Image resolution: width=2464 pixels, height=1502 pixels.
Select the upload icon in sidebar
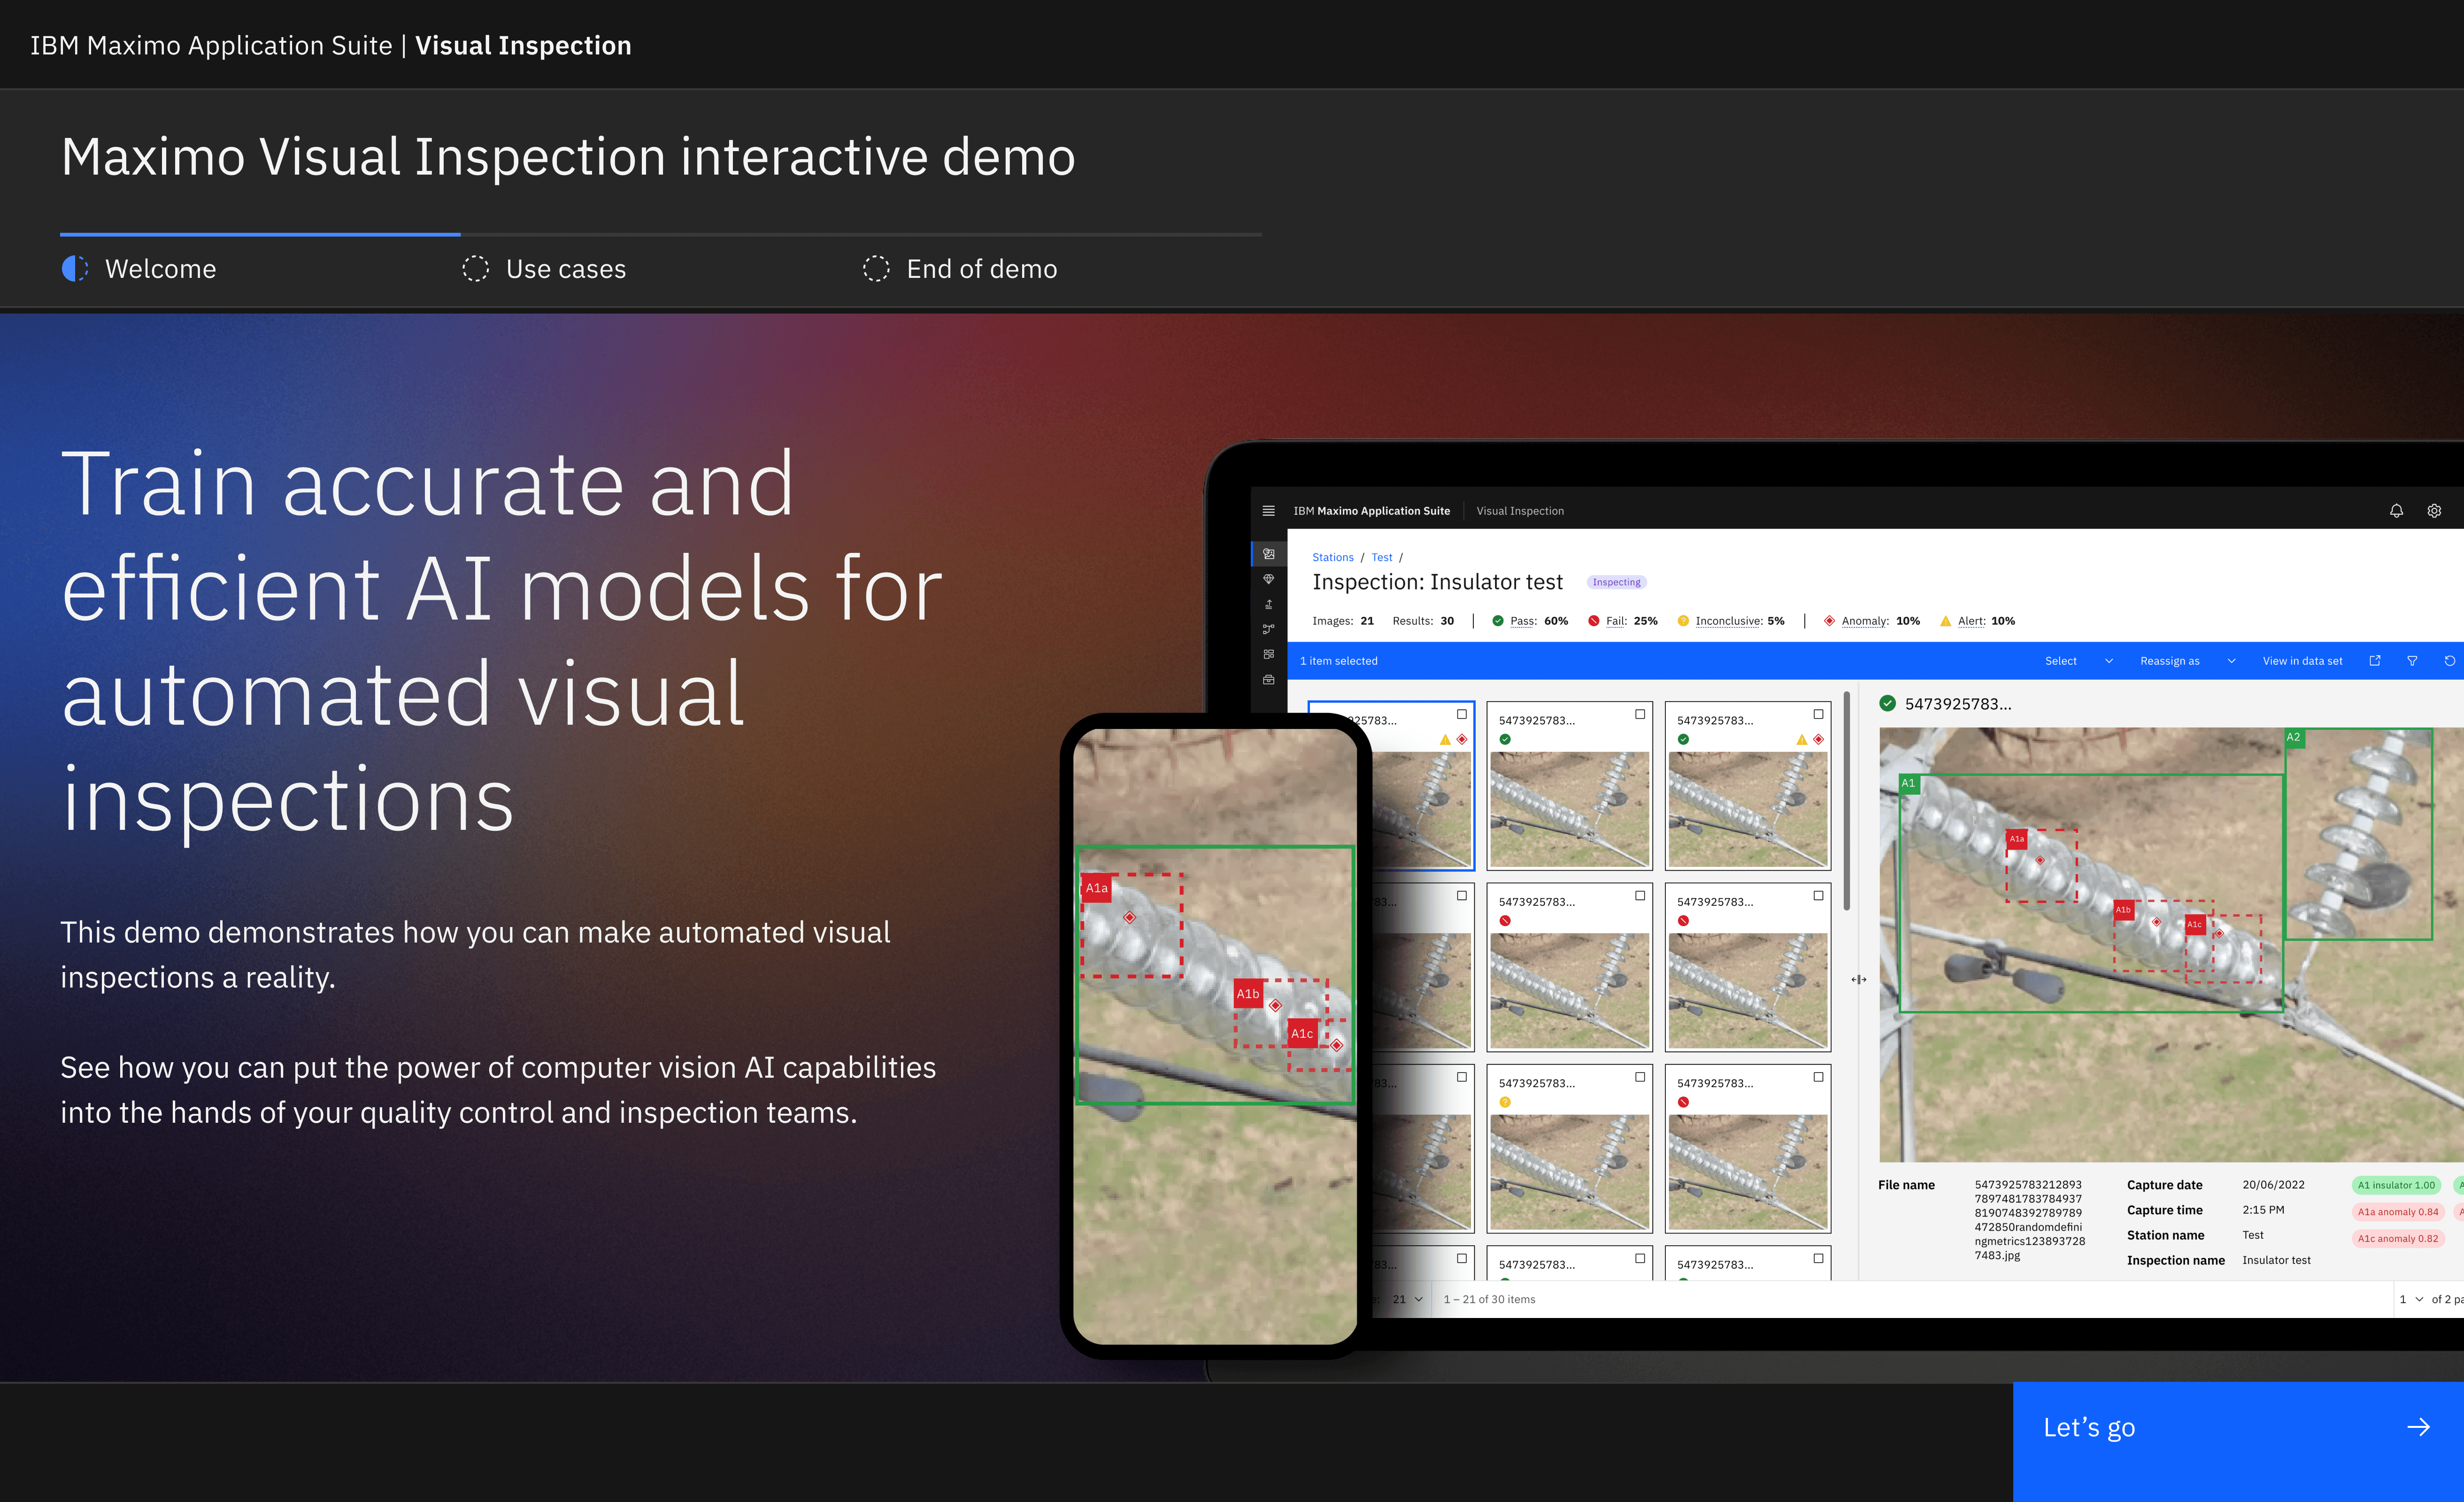point(1268,605)
